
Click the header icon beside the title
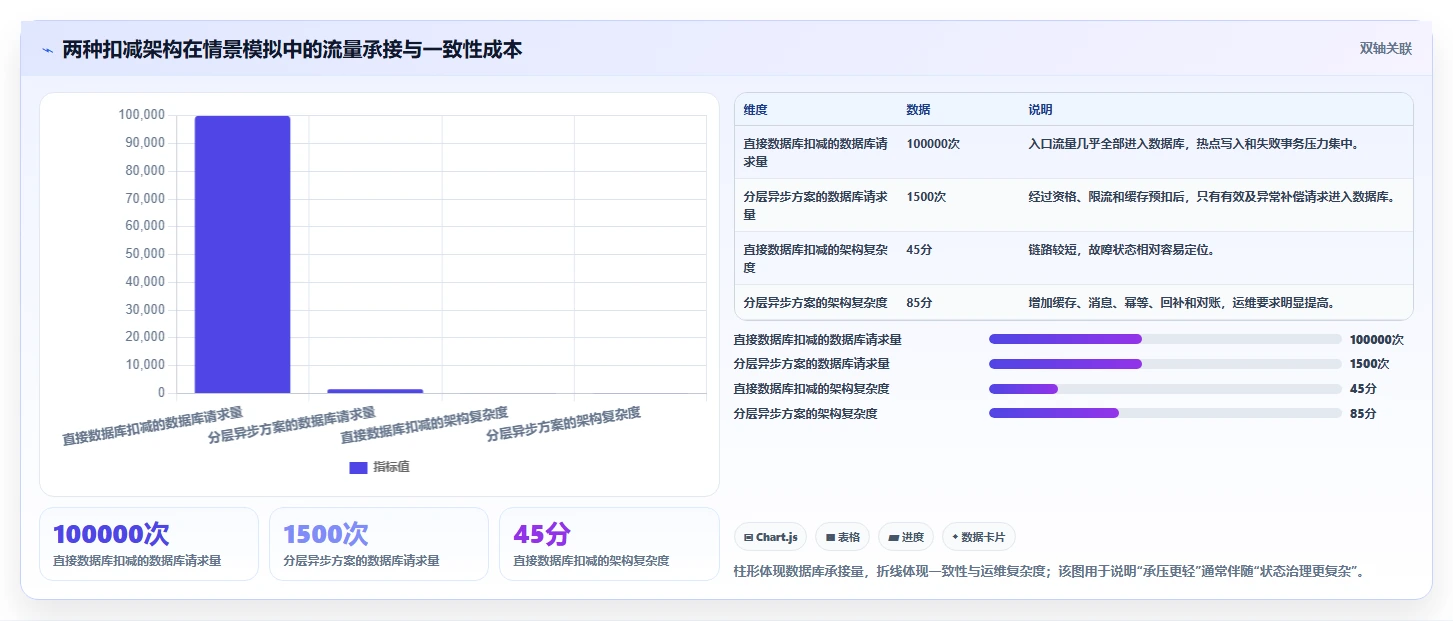pyautogui.click(x=47, y=50)
